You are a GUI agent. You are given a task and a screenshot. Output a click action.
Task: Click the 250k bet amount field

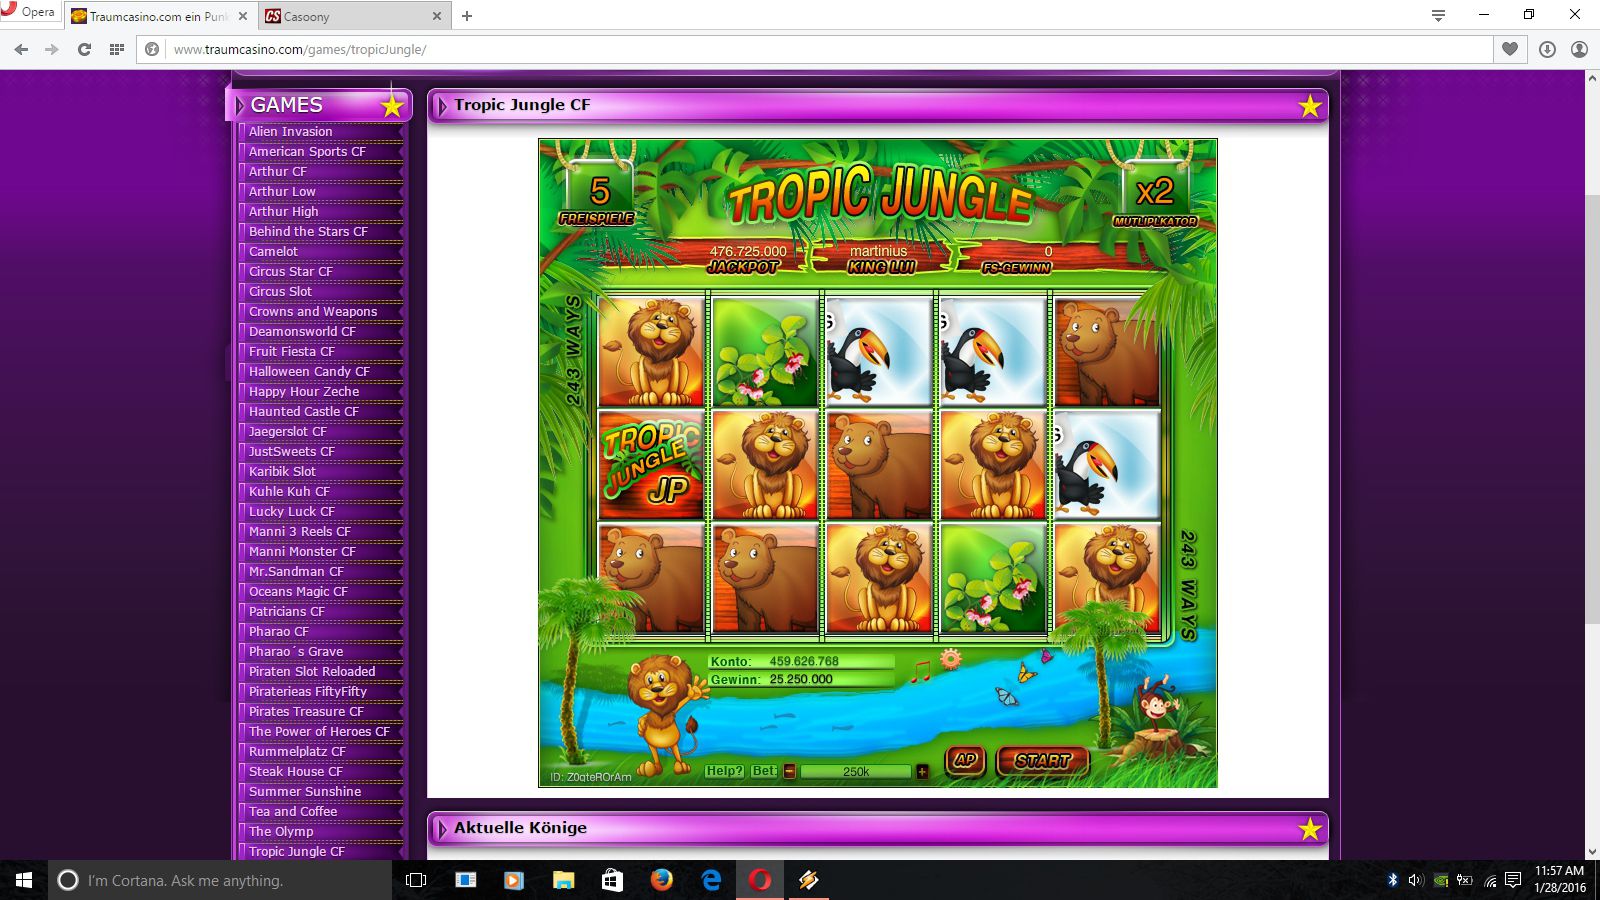(856, 771)
